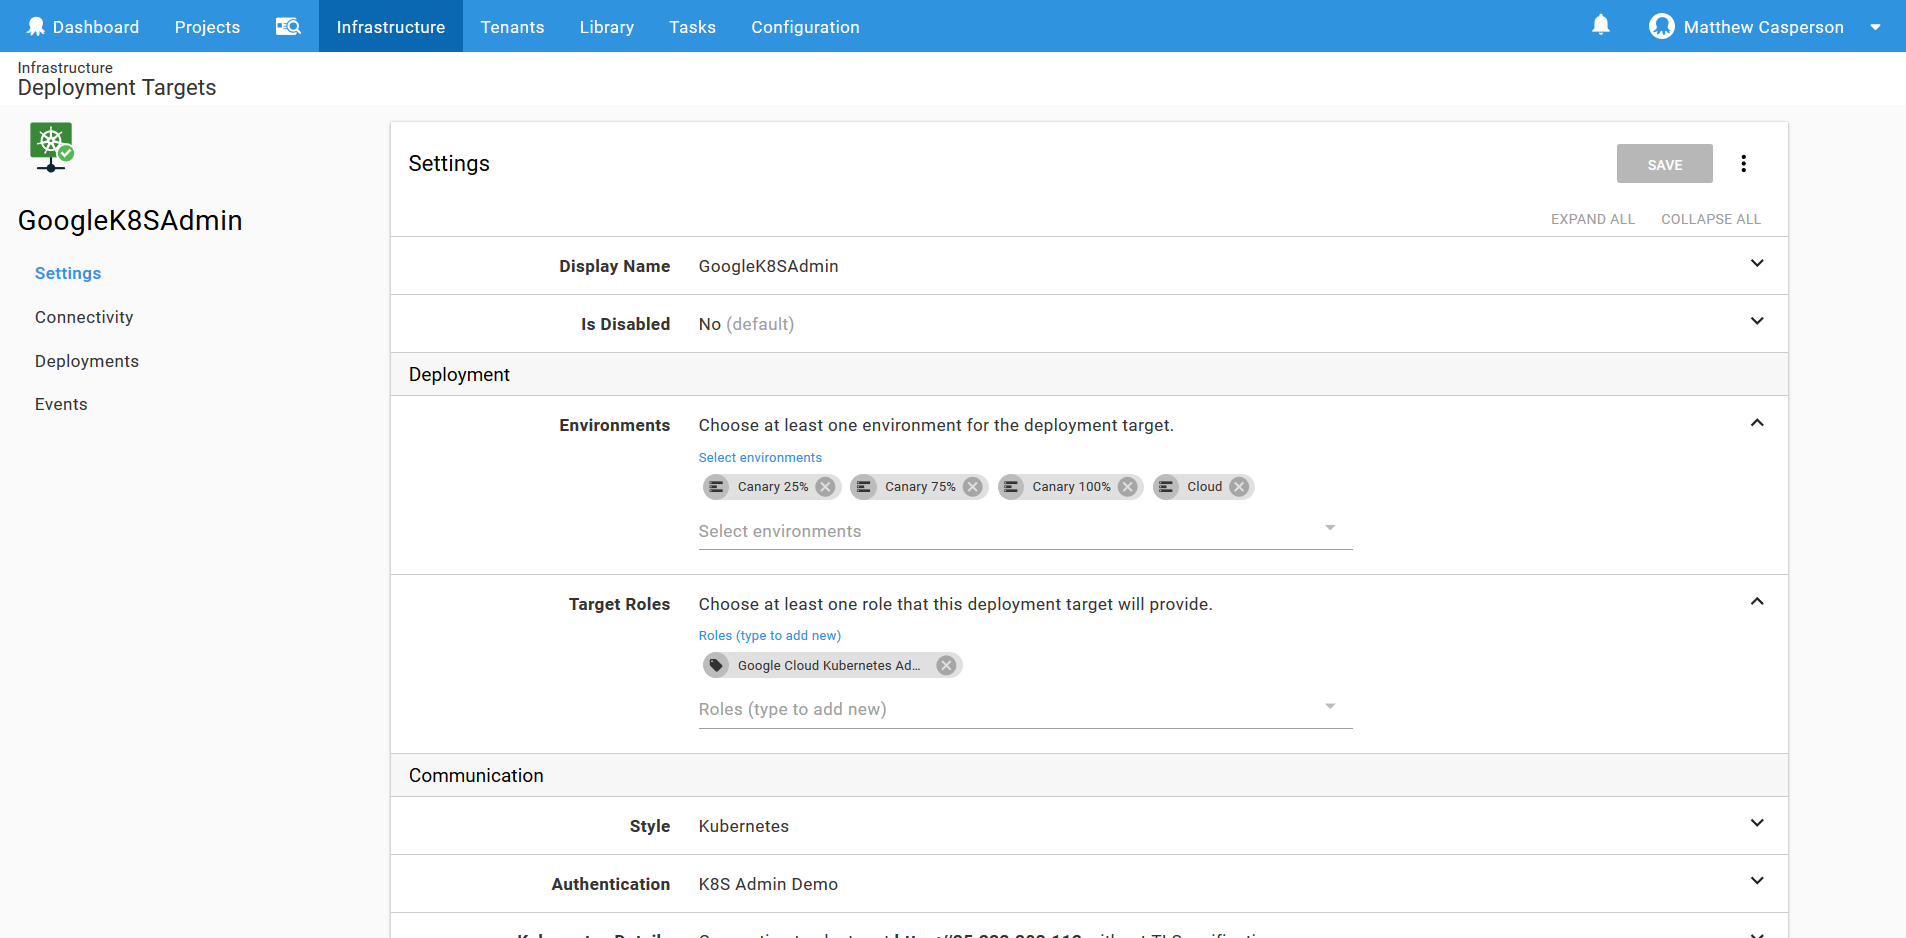This screenshot has height=938, width=1906.
Task: Expand the Authentication section
Action: (x=1756, y=882)
